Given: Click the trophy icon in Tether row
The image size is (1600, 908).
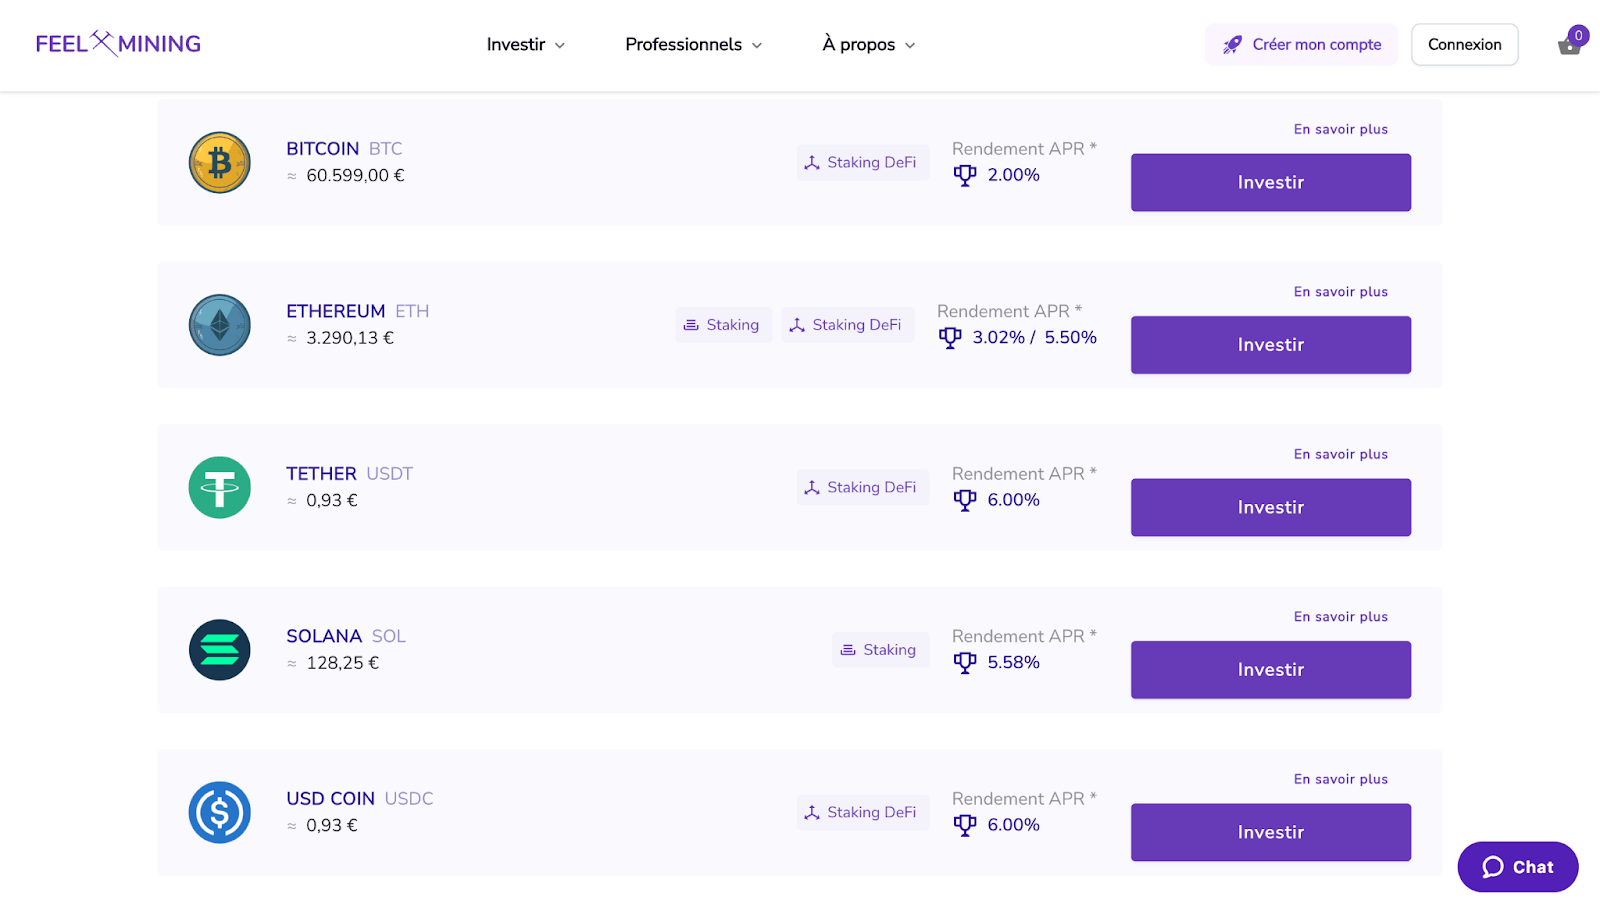Looking at the screenshot, I should 965,501.
